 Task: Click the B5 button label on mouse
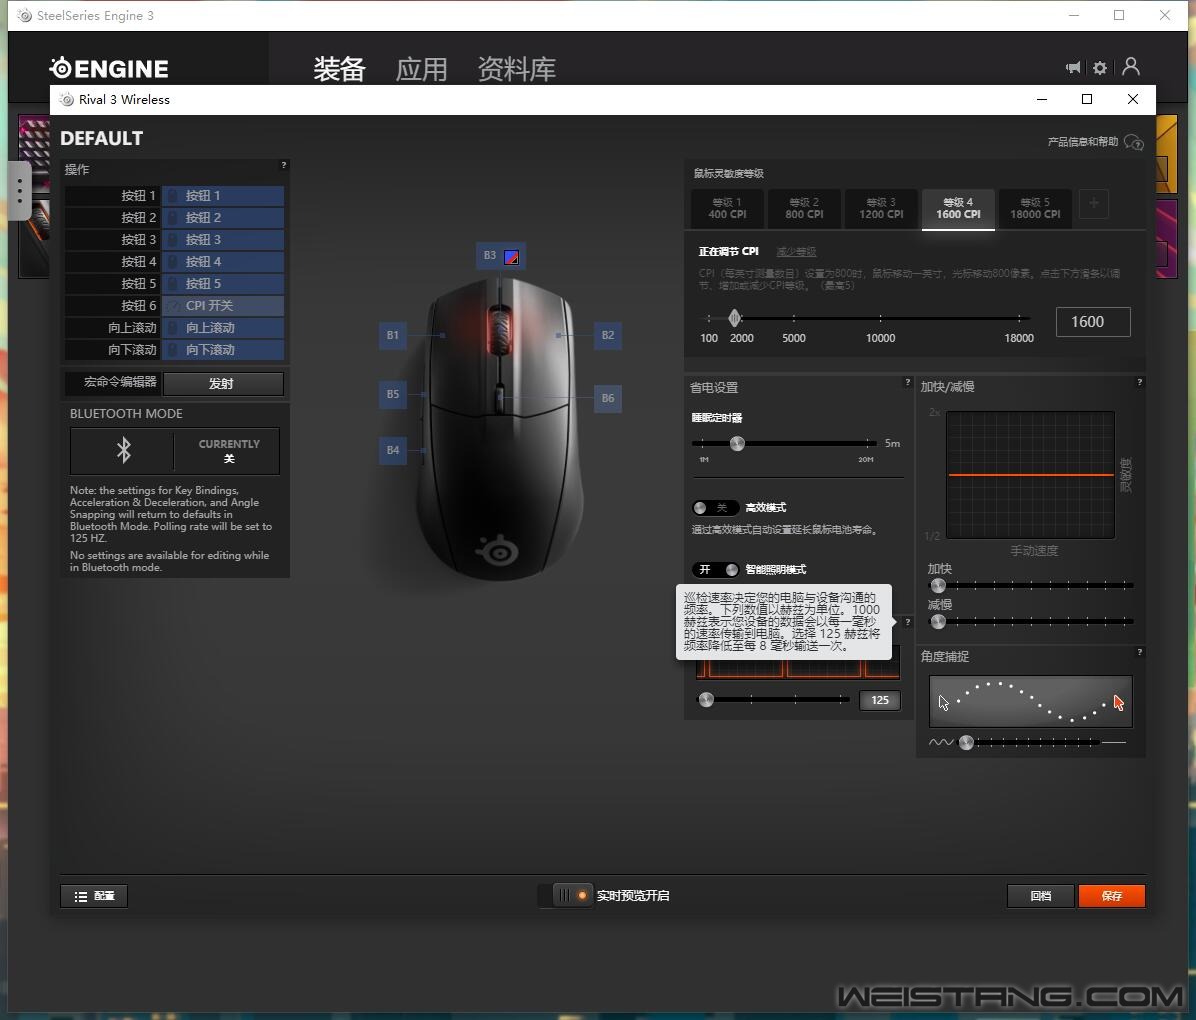[393, 394]
